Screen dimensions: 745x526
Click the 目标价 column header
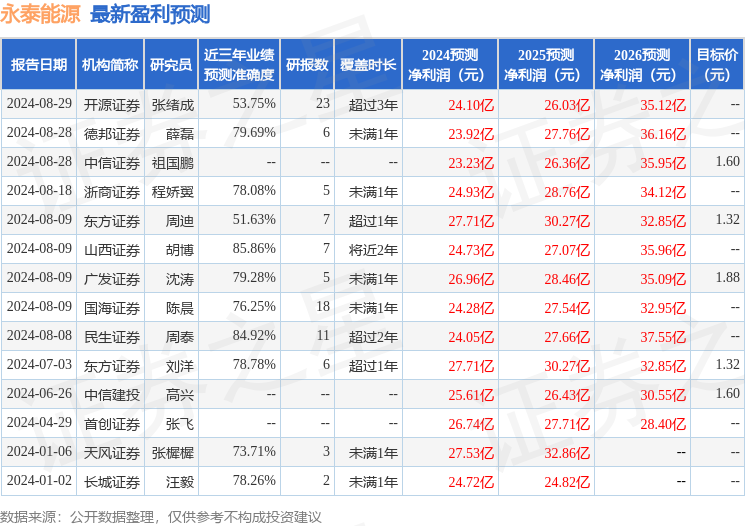[x=717, y=65]
